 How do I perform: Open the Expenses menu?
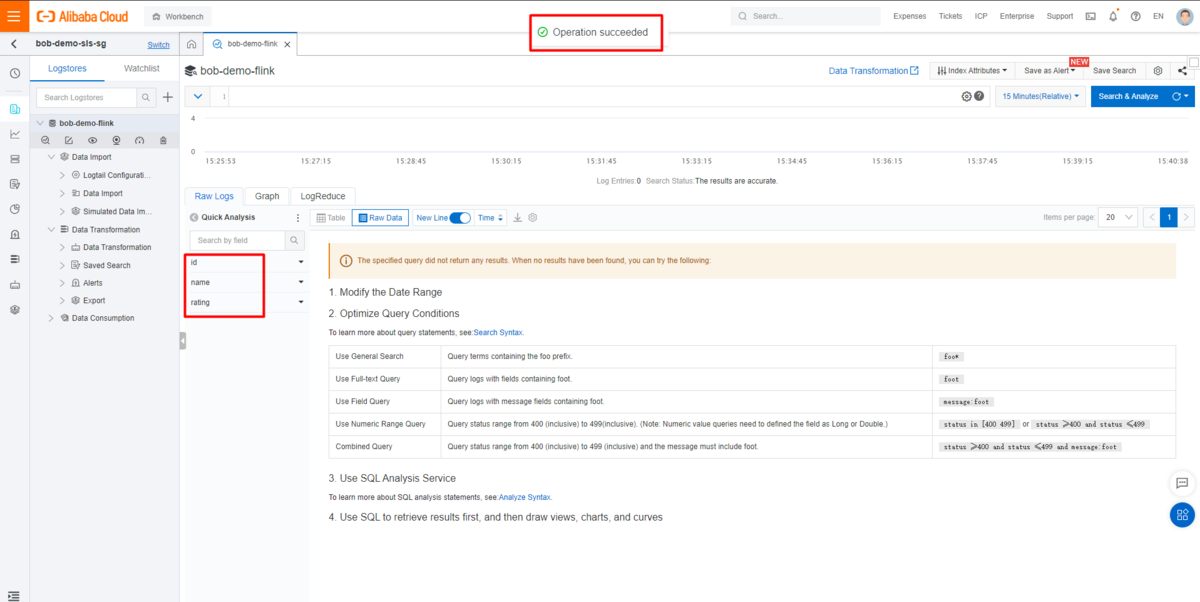tap(909, 16)
